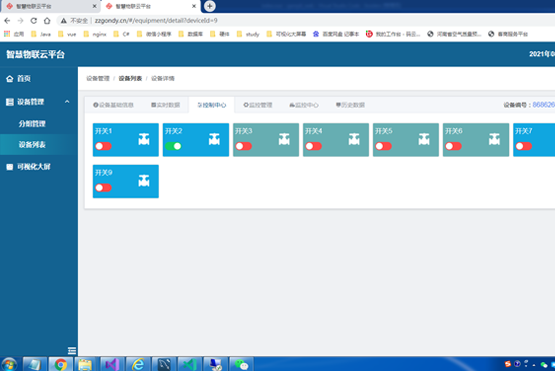555x371 pixels.
Task: Open Internet Explorer from the taskbar
Action: pos(138,364)
